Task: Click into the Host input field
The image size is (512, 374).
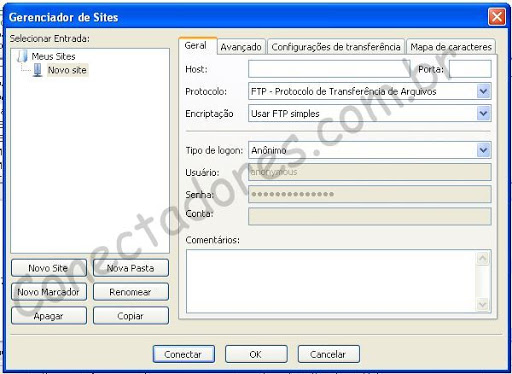Action: tap(329, 69)
